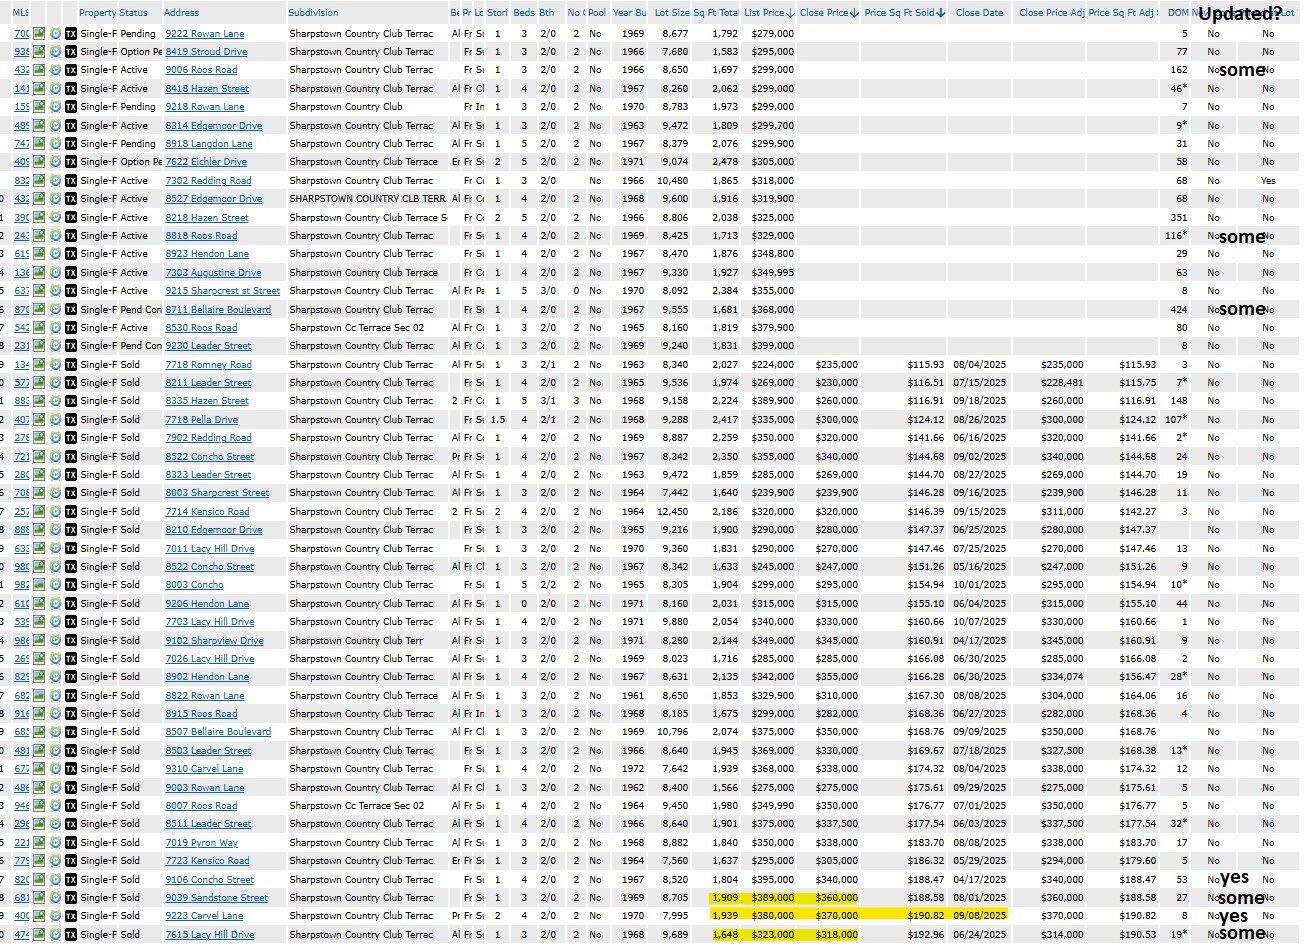The height and width of the screenshot is (952, 1306).
Task: Open photos for 9222 Rowan Lane listing
Action: click(39, 33)
